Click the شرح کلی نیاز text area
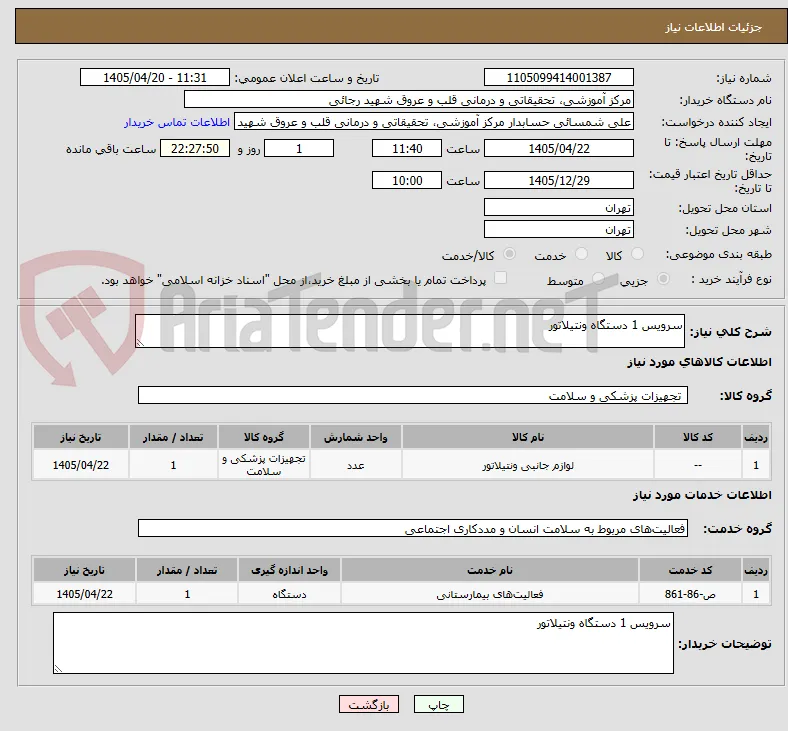The image size is (788, 731). [410, 331]
